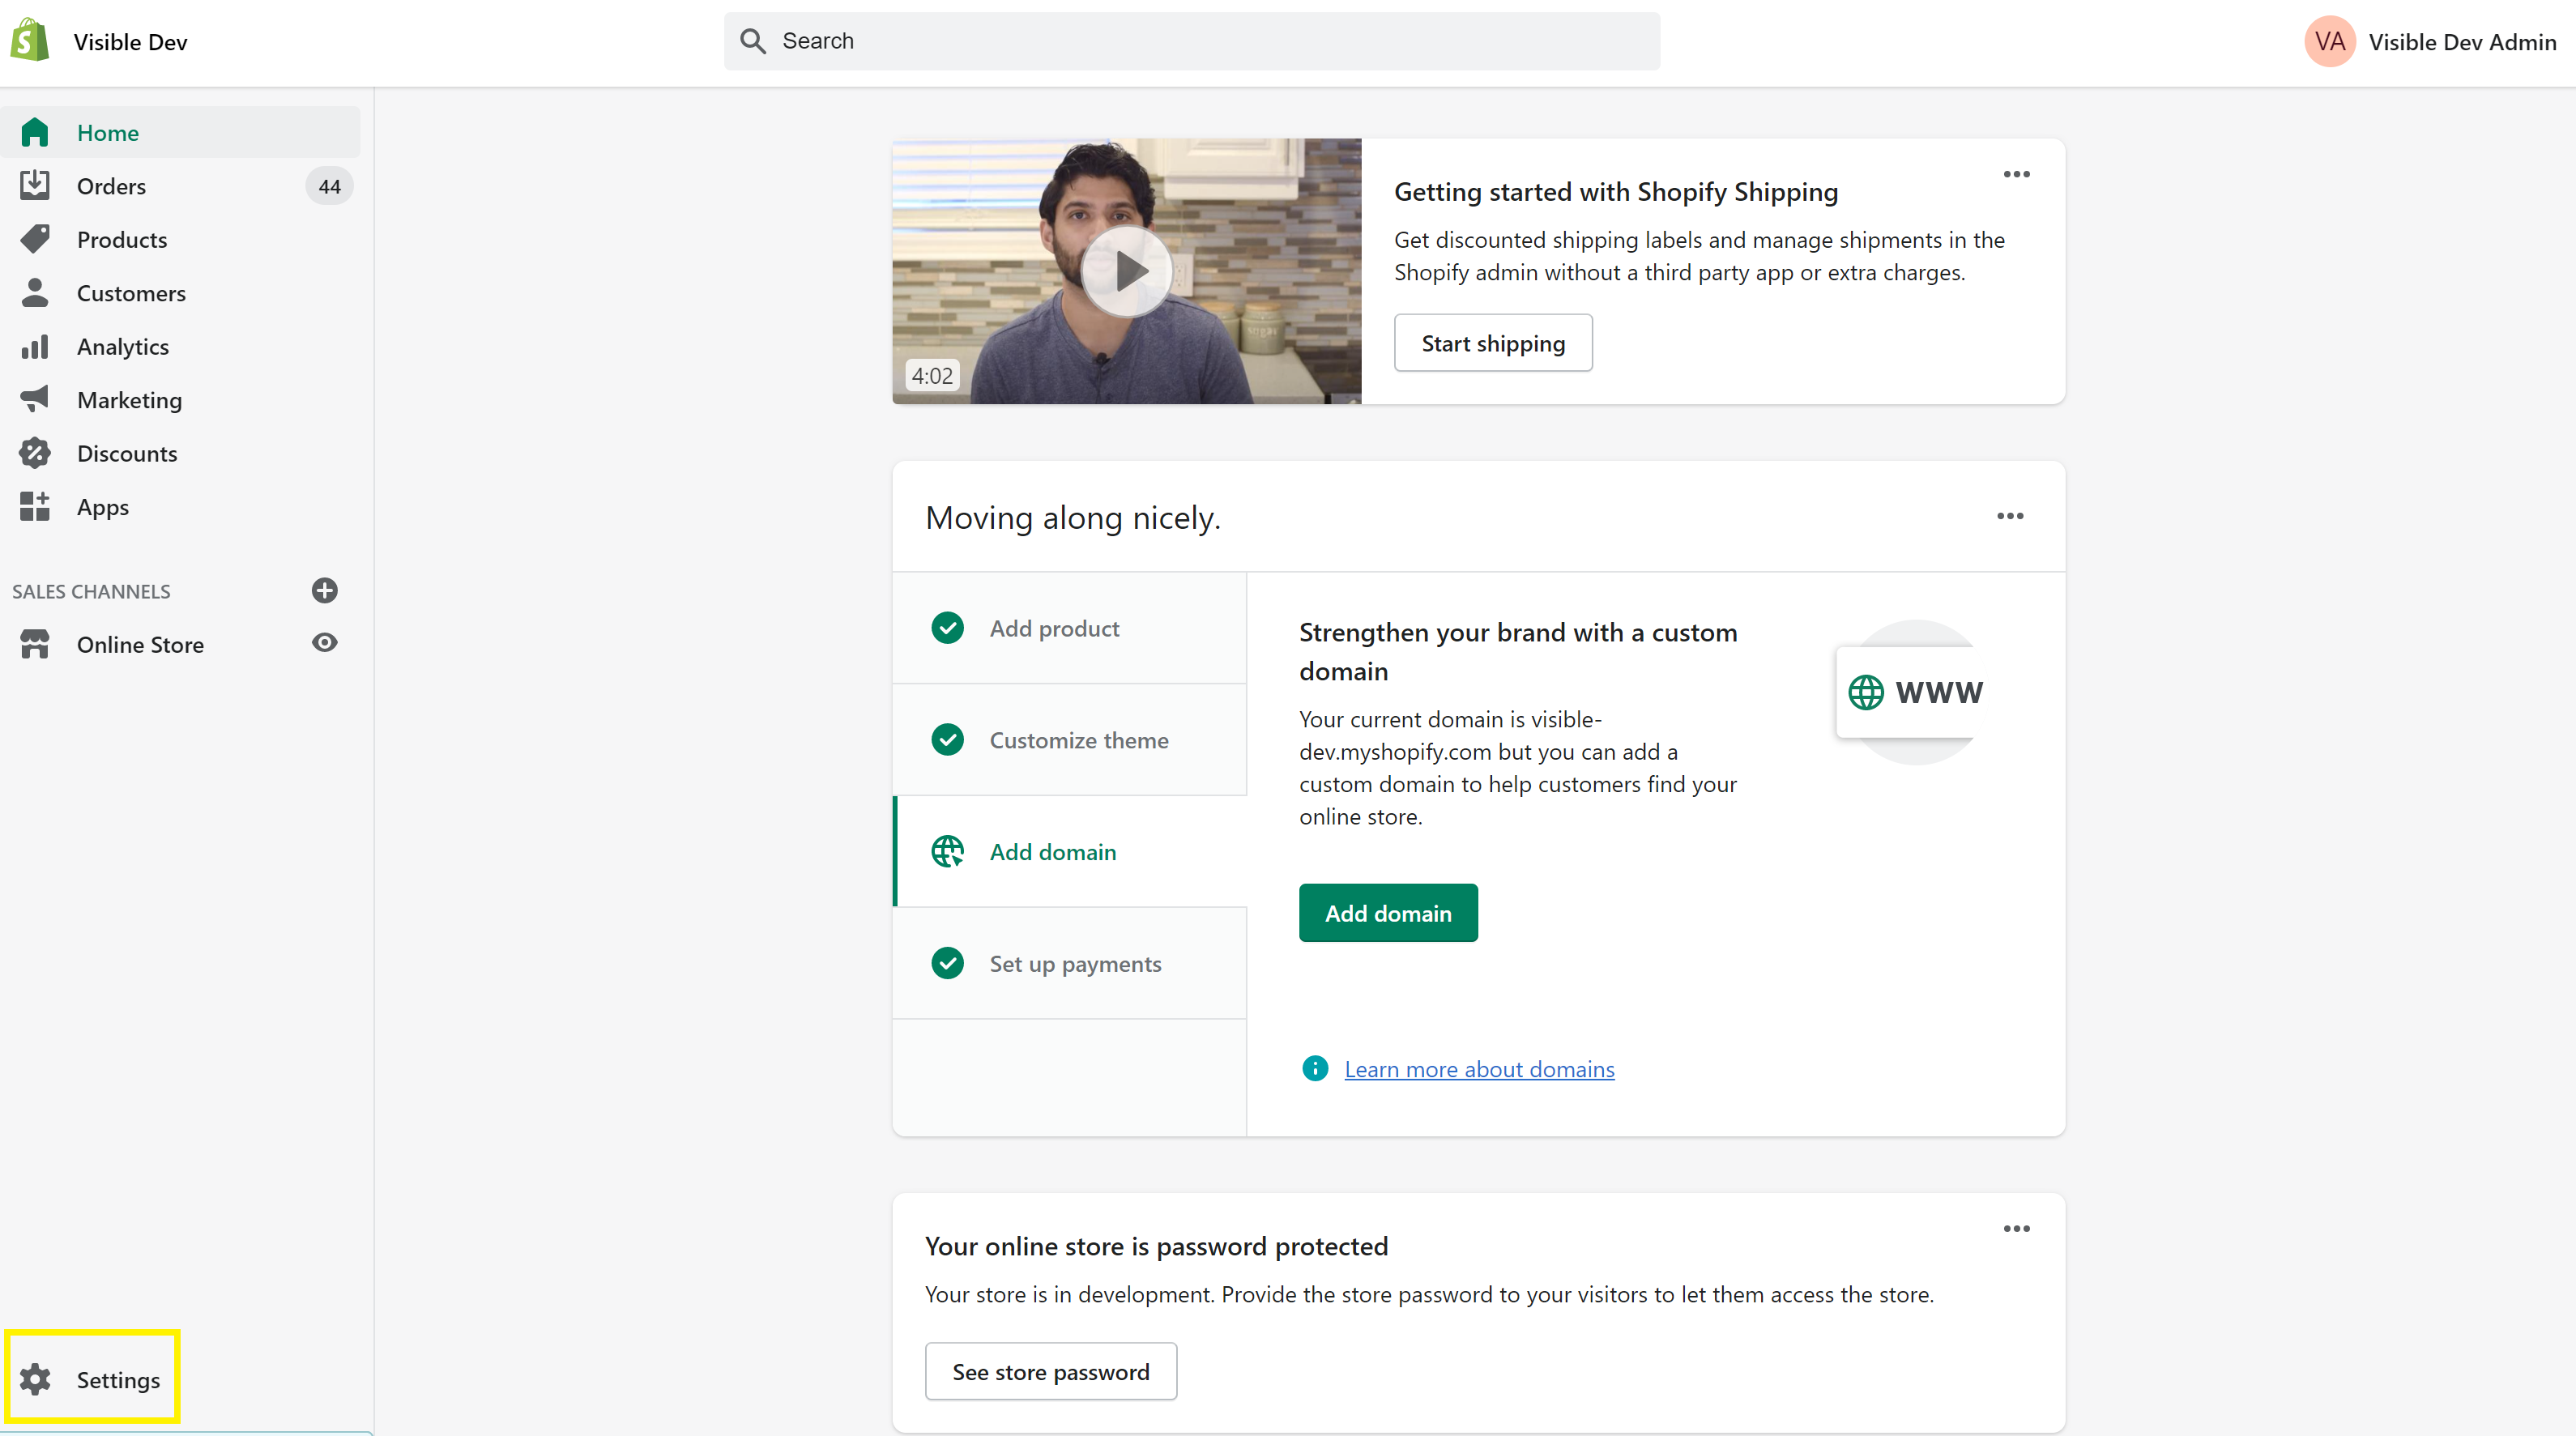This screenshot has height=1436, width=2576.
Task: Click See store password button
Action: click(1050, 1371)
